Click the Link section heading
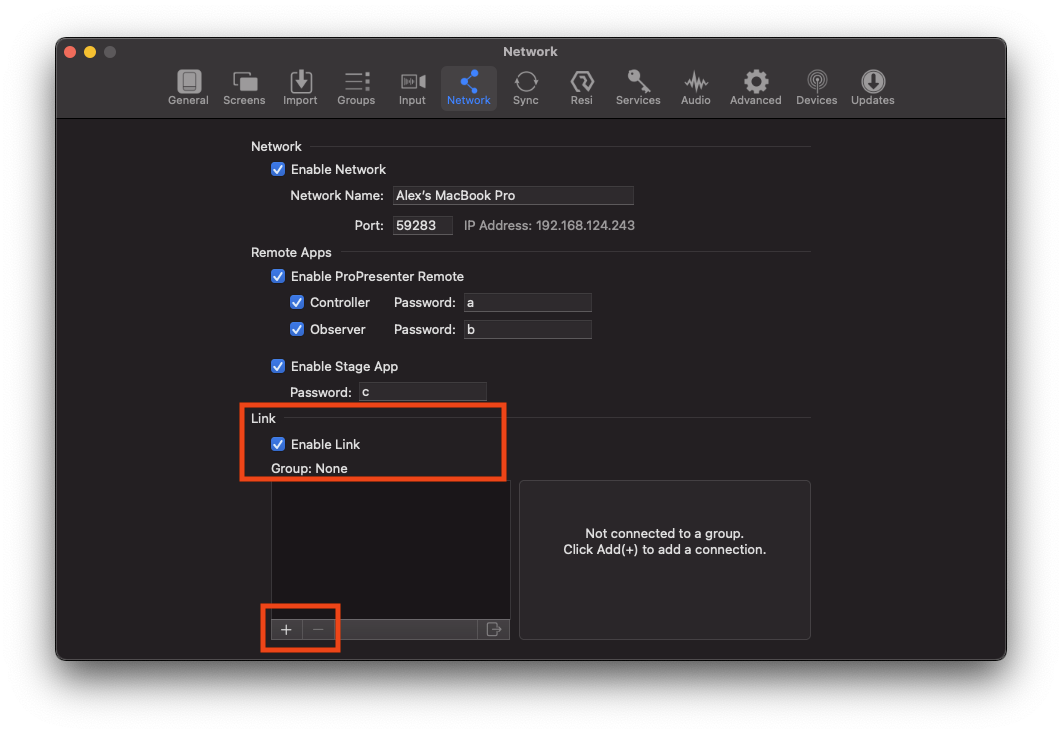 (x=263, y=418)
